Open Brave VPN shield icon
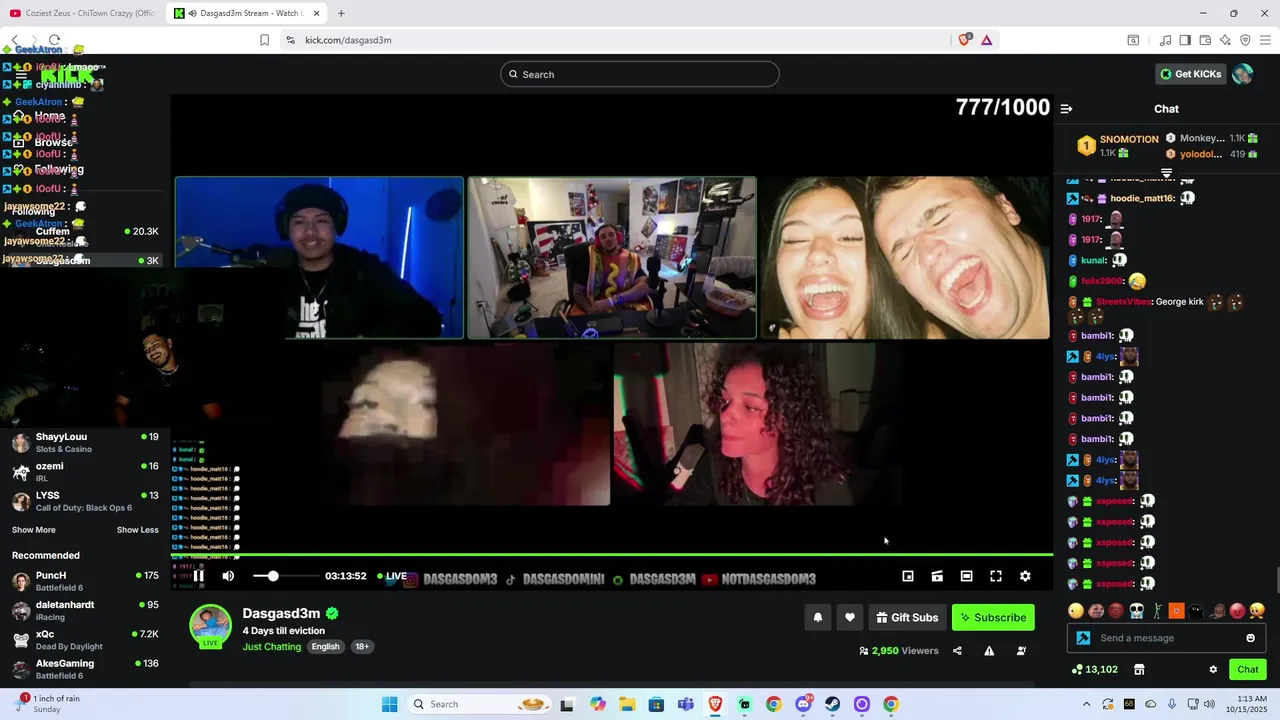 coord(1245,40)
